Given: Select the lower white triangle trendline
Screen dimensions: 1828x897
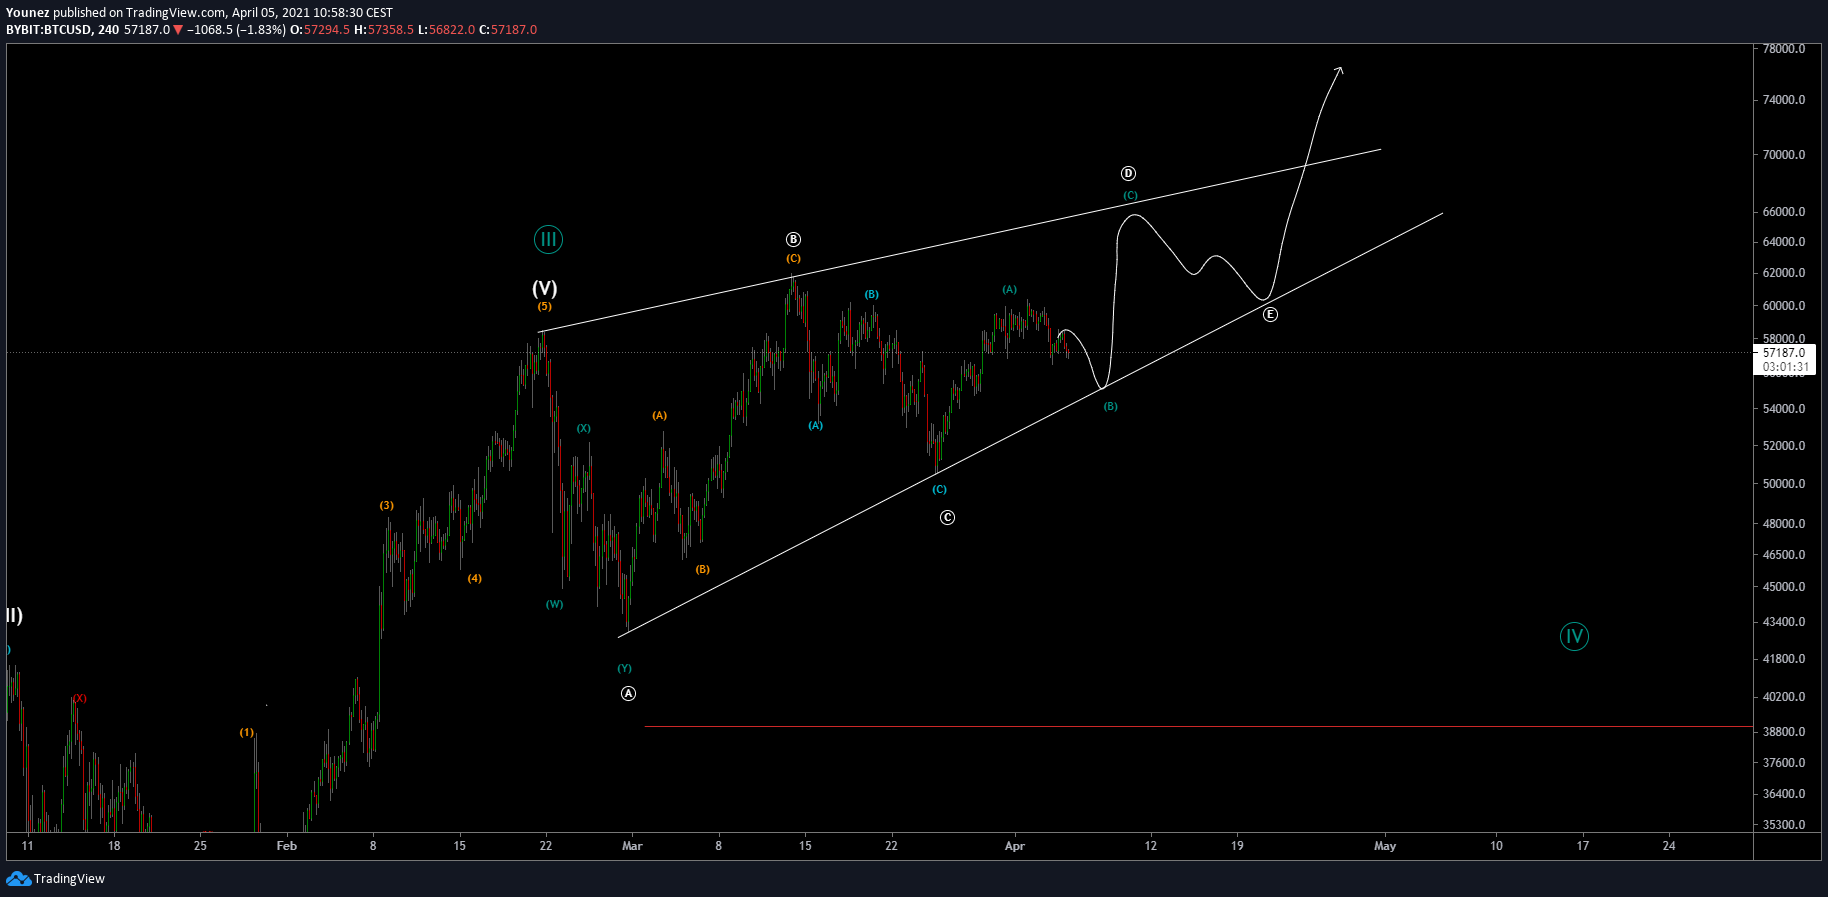Looking at the screenshot, I should tap(1030, 425).
